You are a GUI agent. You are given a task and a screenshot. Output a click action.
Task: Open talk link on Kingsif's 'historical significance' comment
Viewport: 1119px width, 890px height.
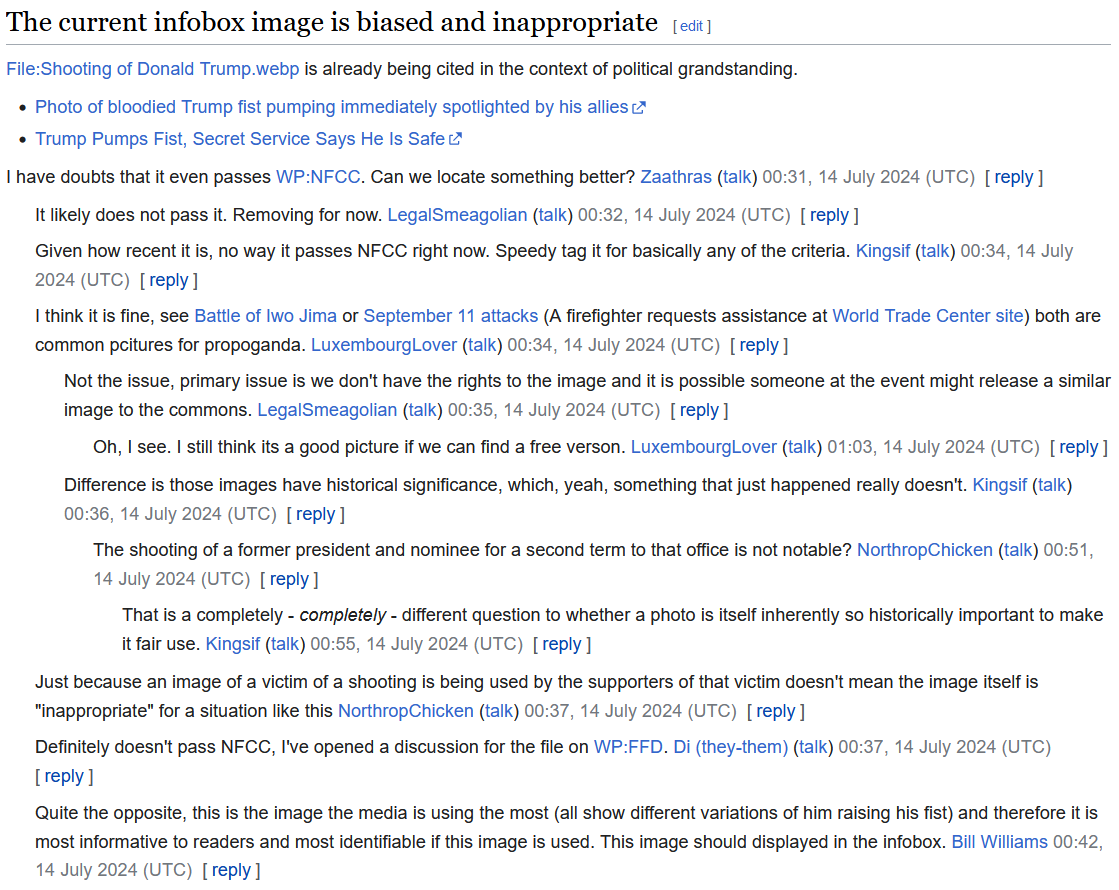[x=1052, y=485]
